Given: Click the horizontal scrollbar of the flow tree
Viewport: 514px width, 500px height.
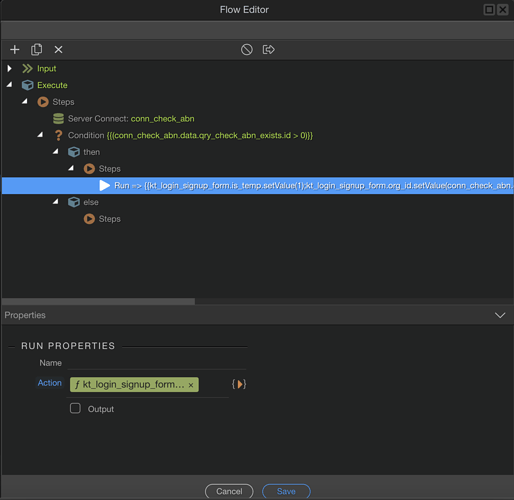Looking at the screenshot, I should tap(98, 301).
